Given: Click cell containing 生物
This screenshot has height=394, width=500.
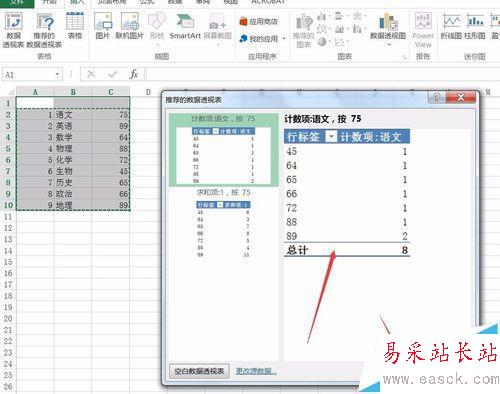Looking at the screenshot, I should (73, 171).
